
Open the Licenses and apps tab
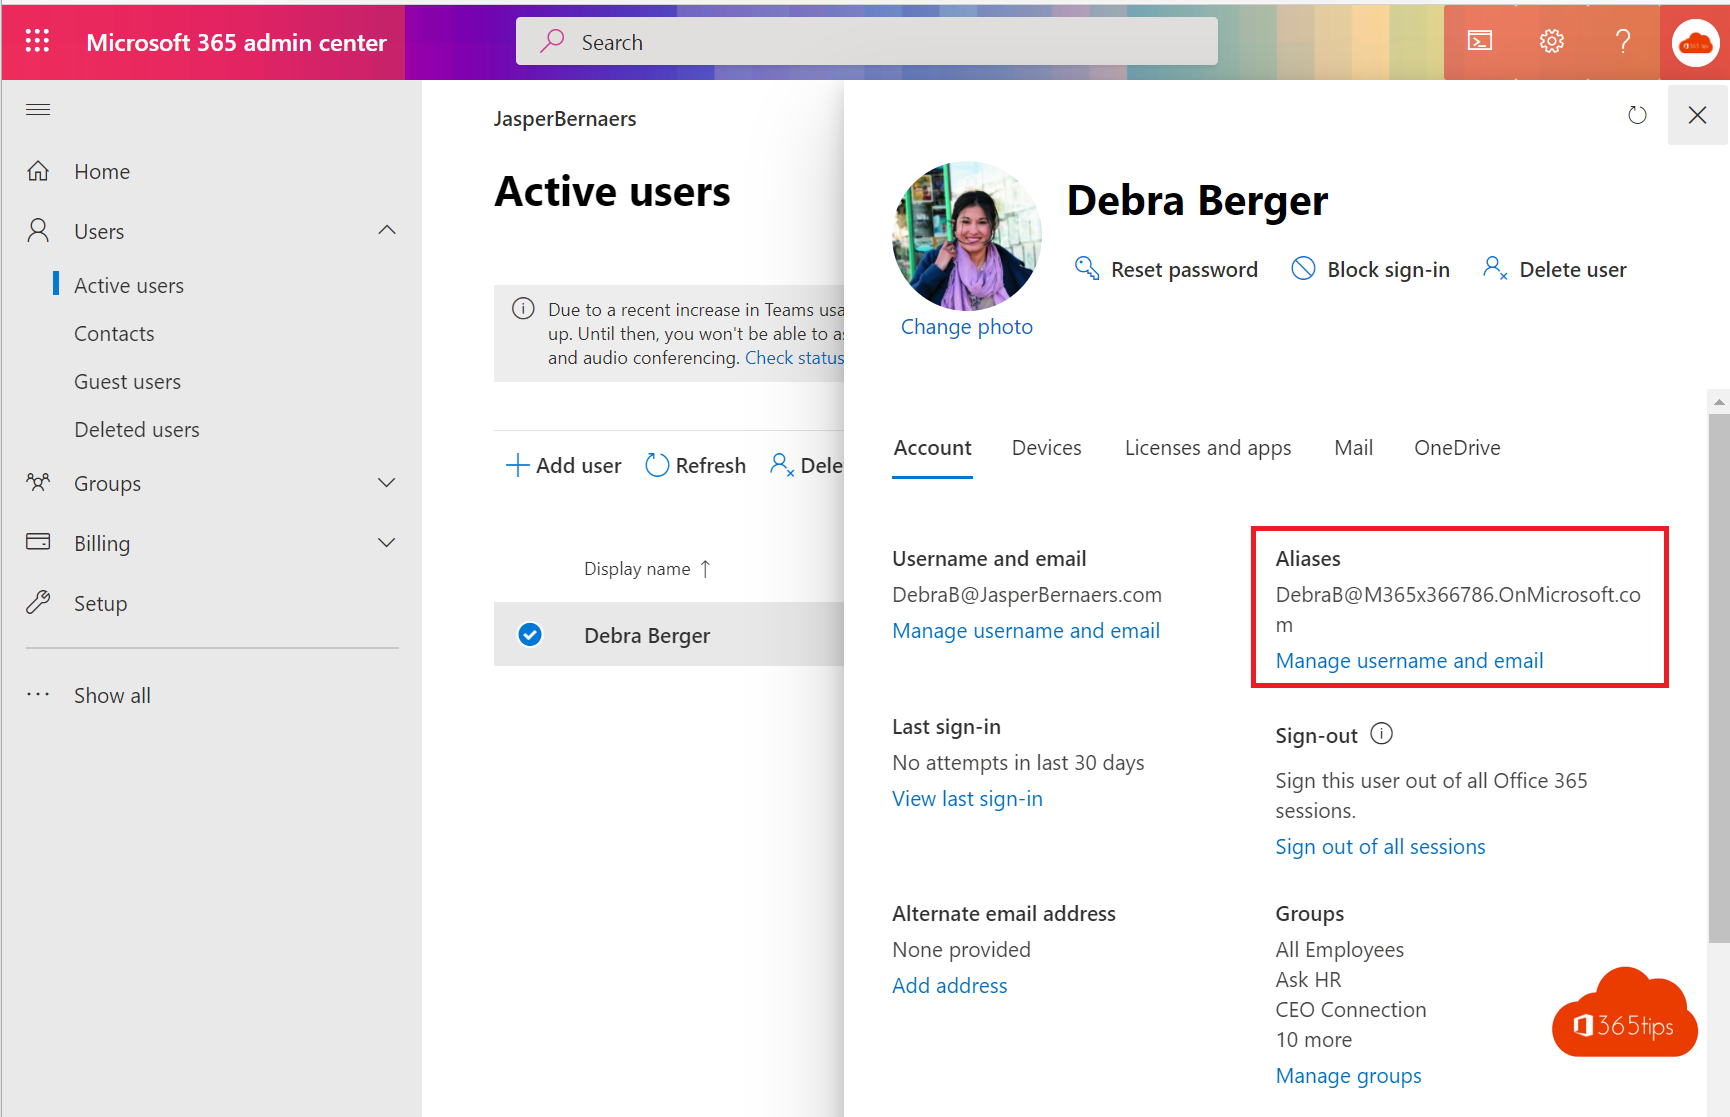[x=1207, y=447]
